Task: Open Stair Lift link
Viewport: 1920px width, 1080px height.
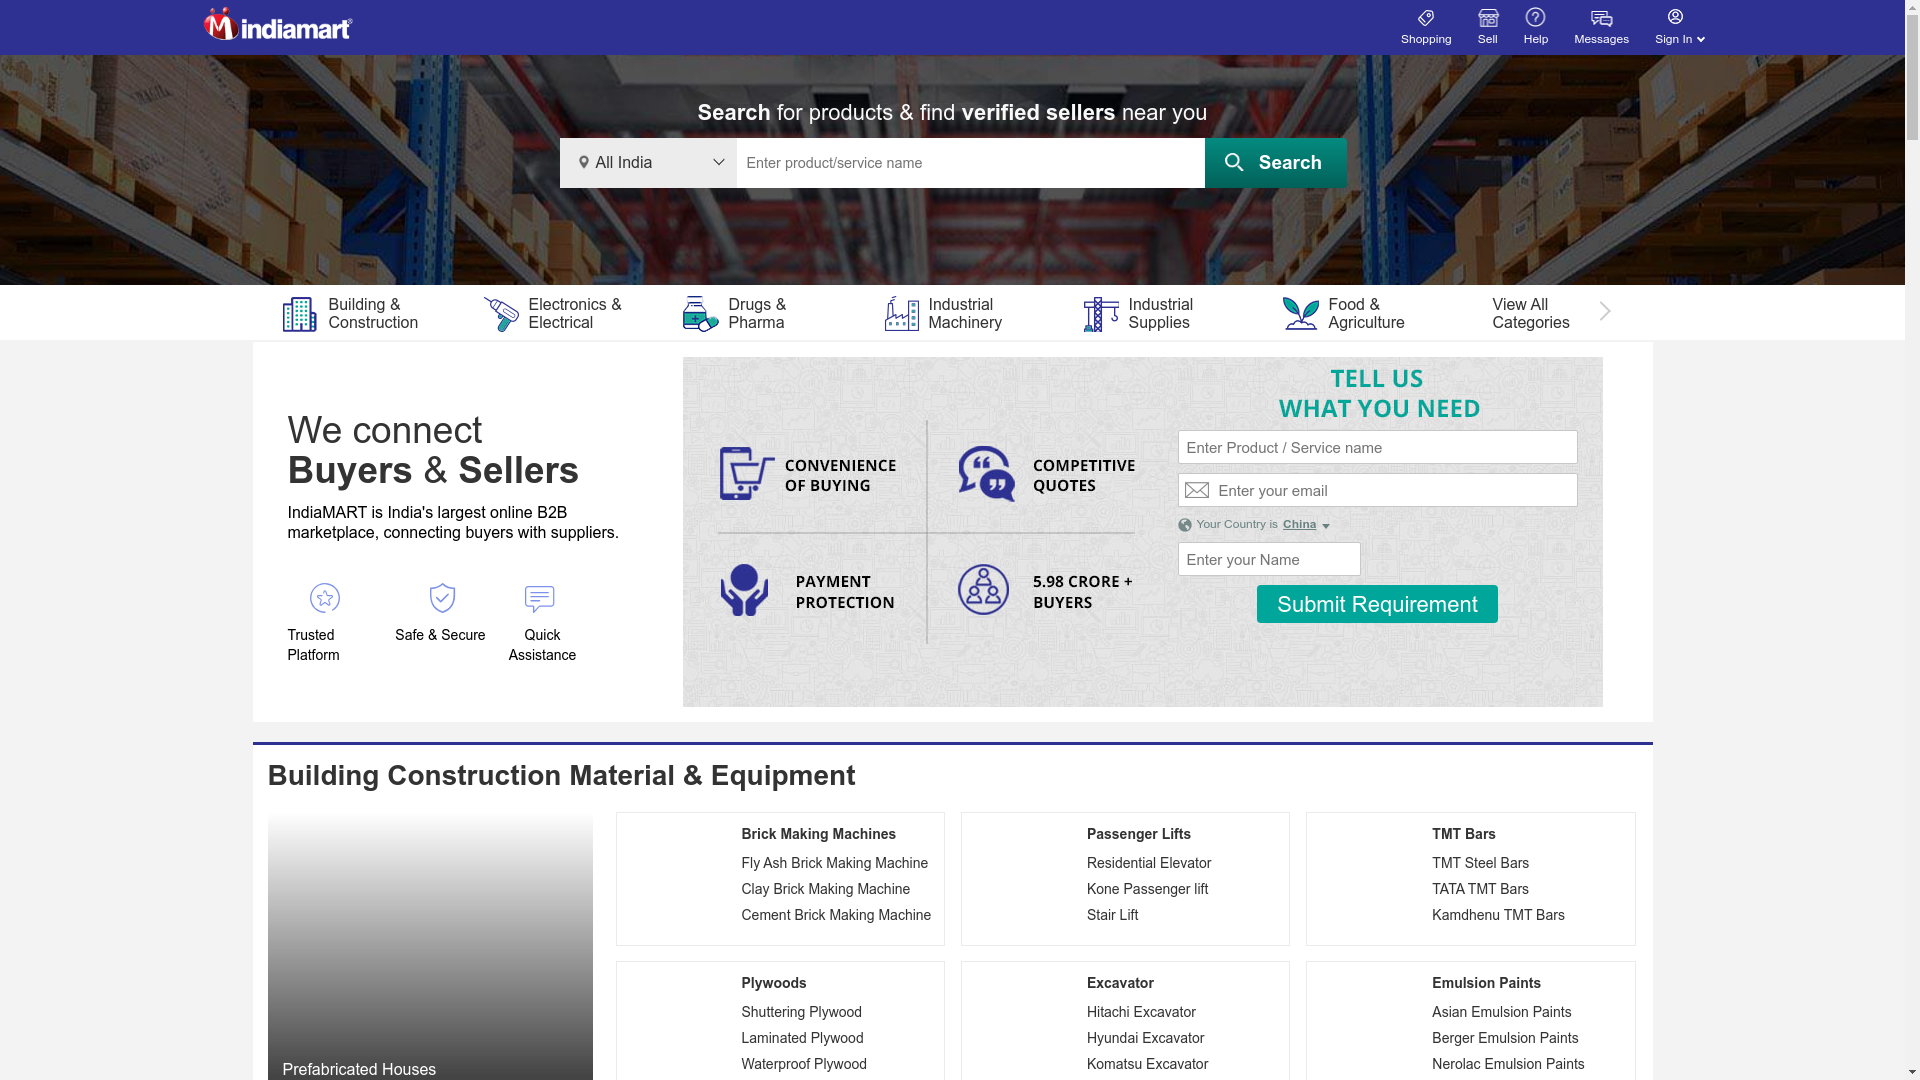Action: tap(1112, 915)
